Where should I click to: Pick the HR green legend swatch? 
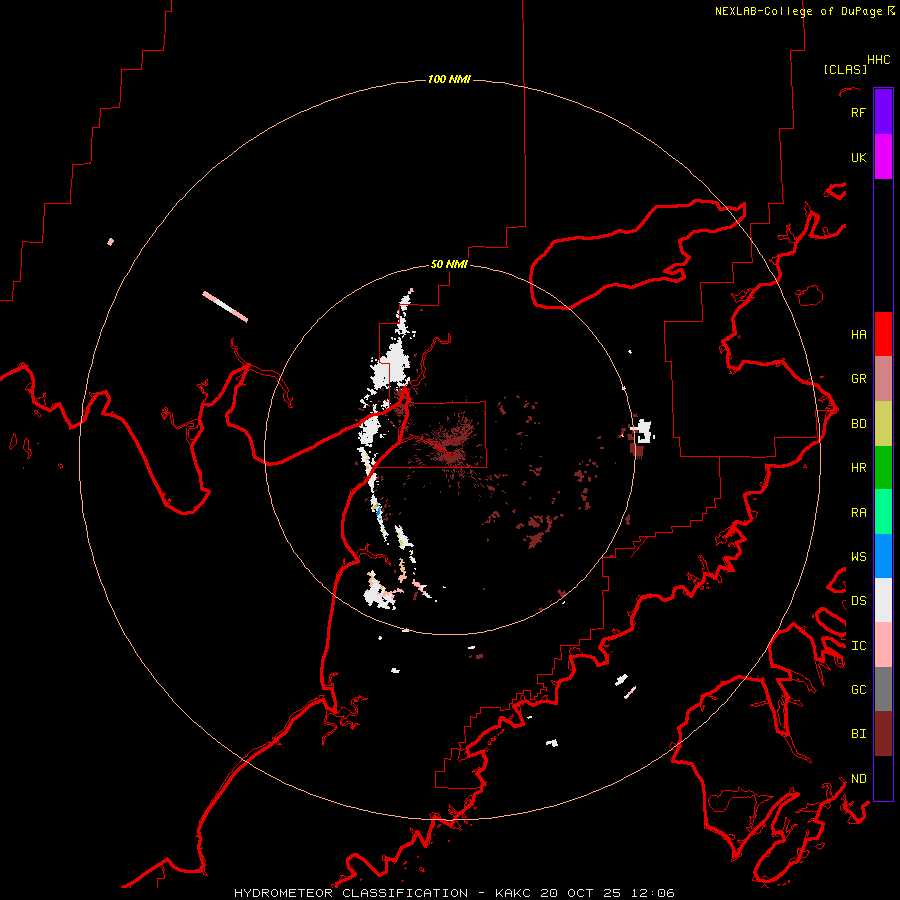click(883, 468)
